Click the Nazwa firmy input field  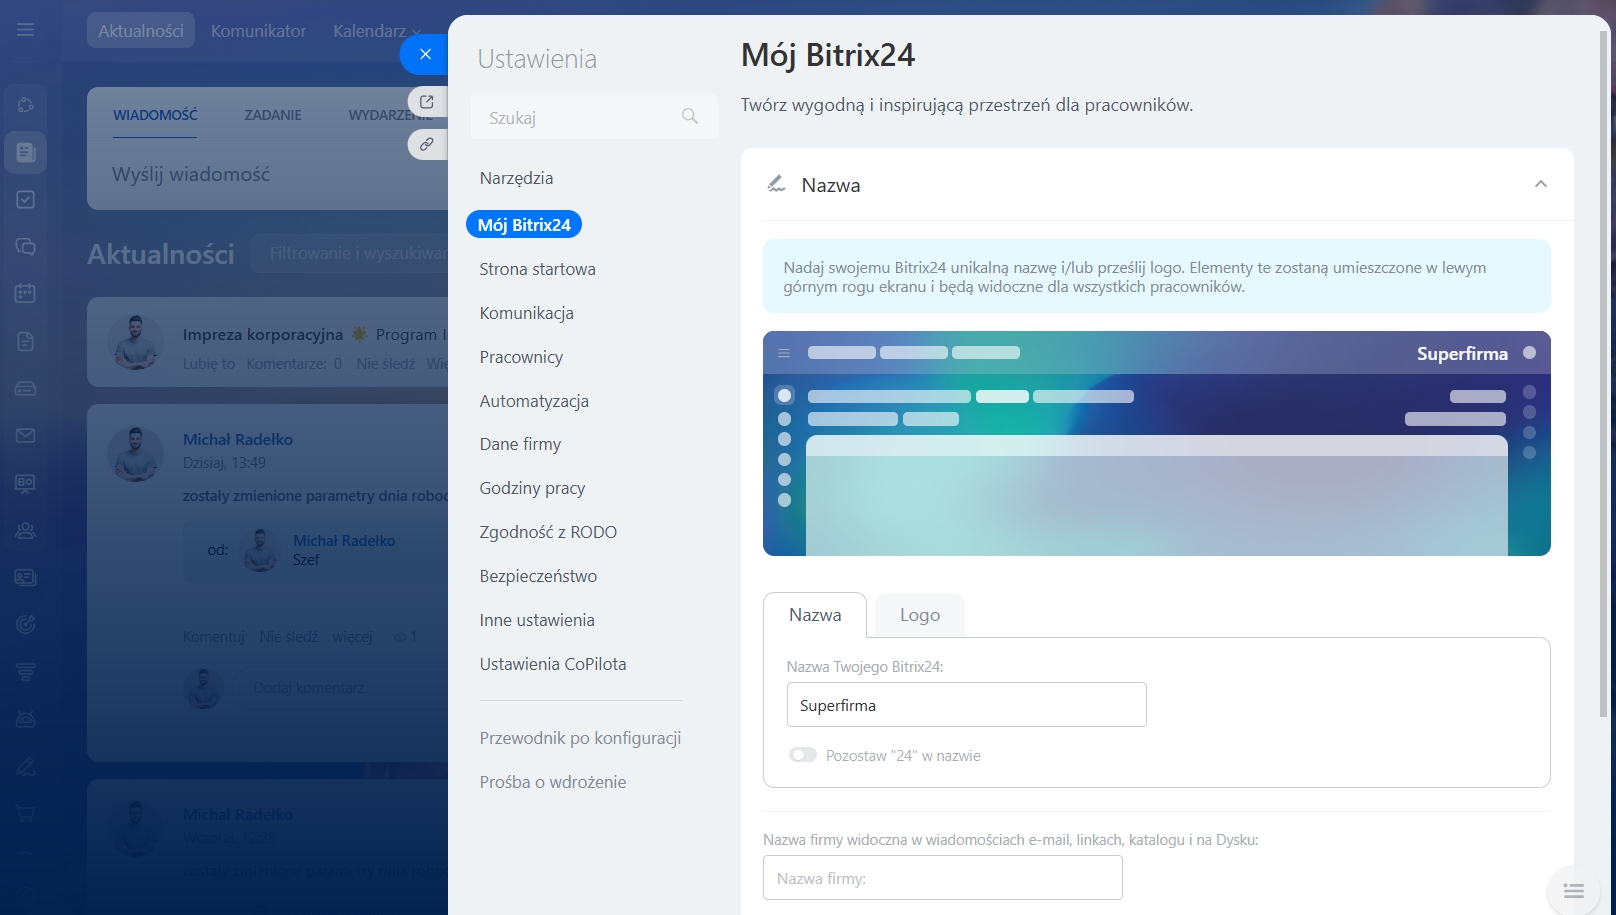tap(942, 878)
